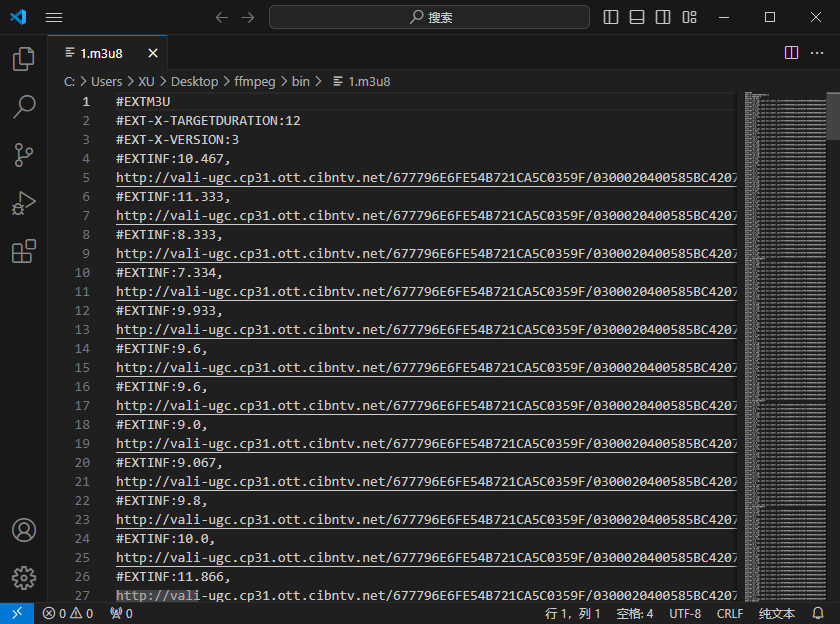Open the Source Control view

(23, 155)
